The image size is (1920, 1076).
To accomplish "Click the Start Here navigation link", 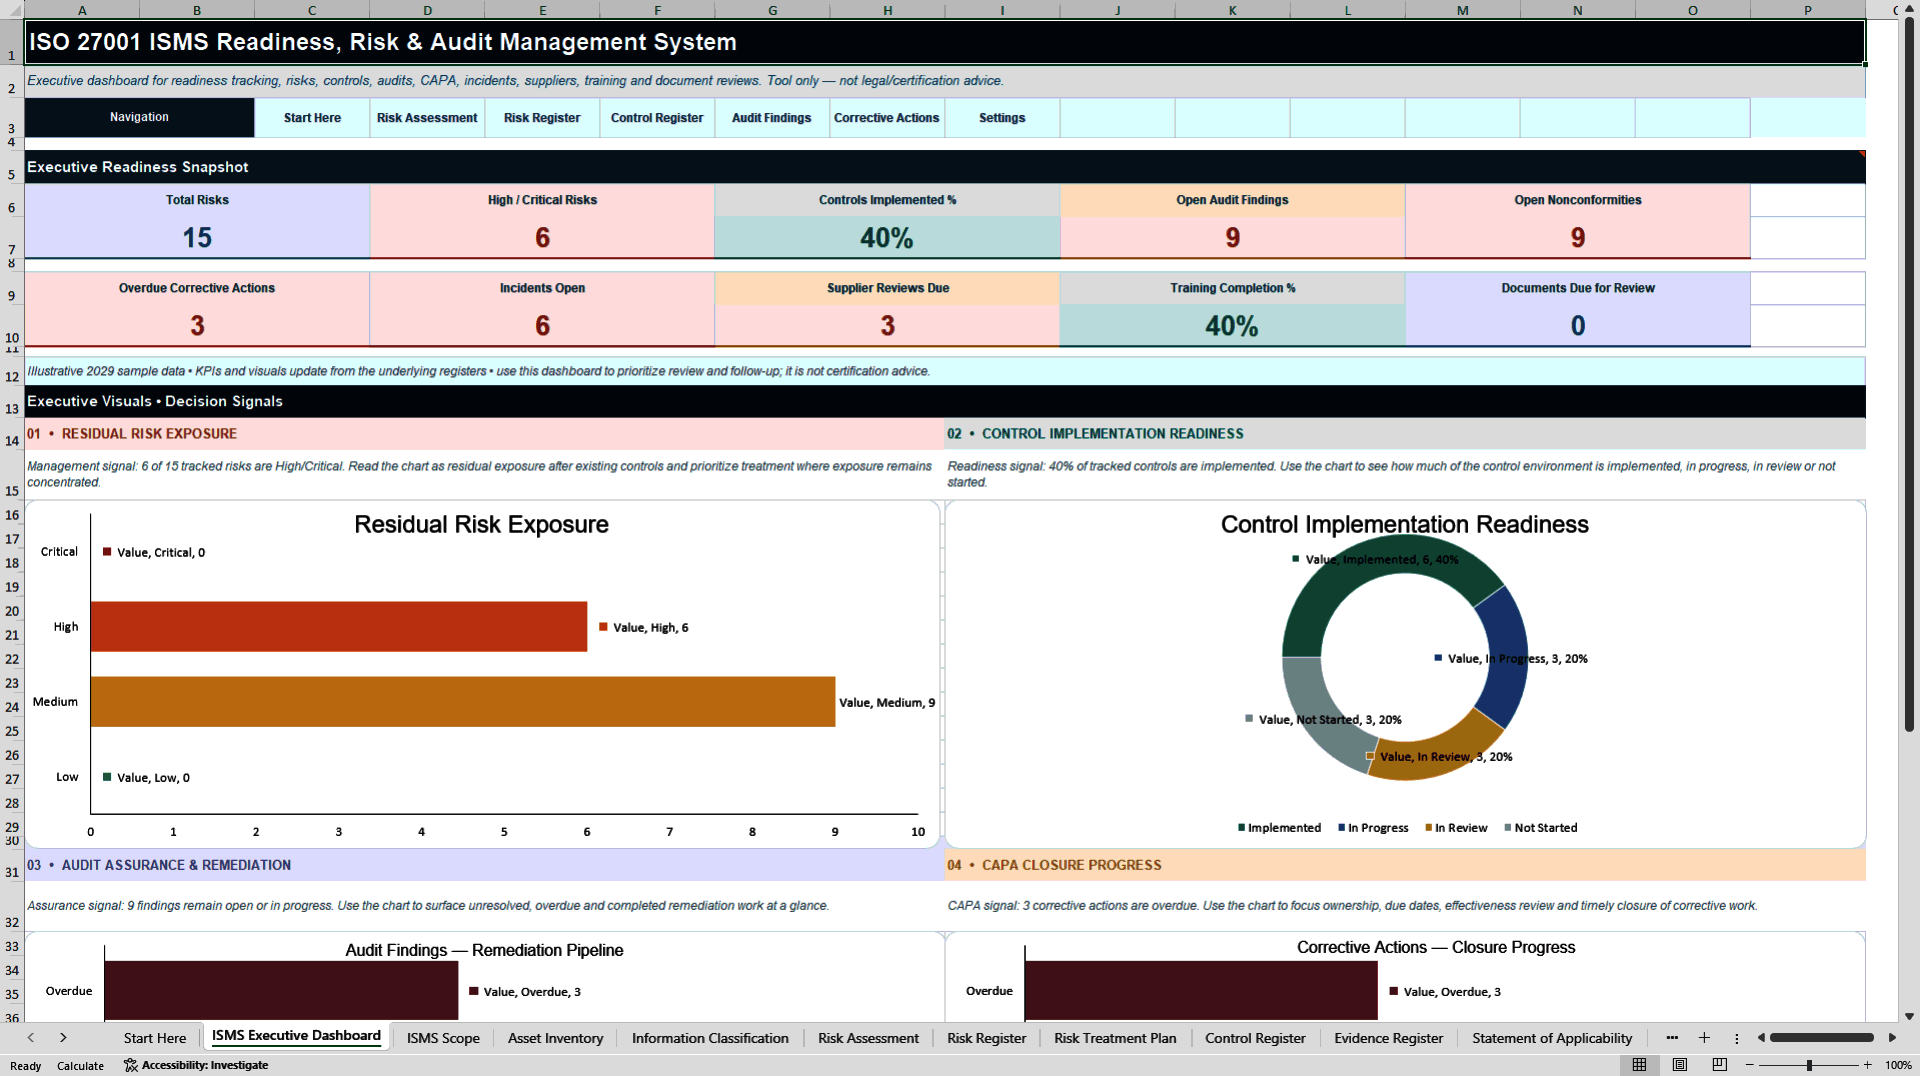I will coord(312,118).
